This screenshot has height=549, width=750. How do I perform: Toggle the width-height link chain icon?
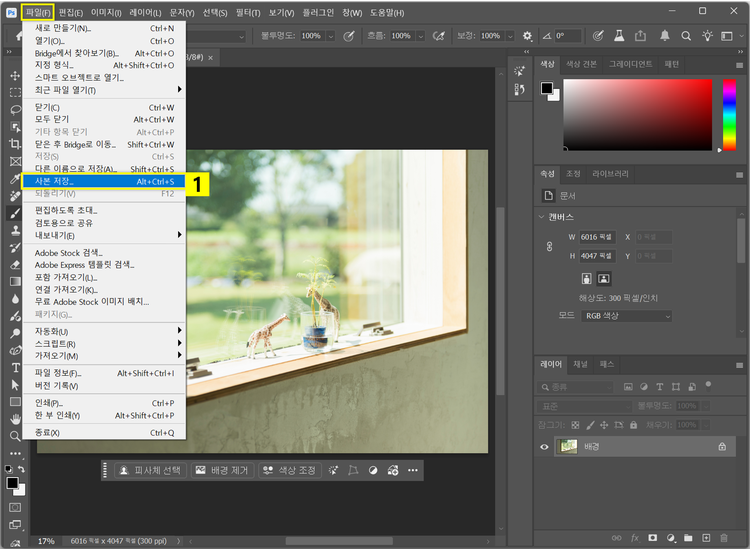[x=549, y=246]
